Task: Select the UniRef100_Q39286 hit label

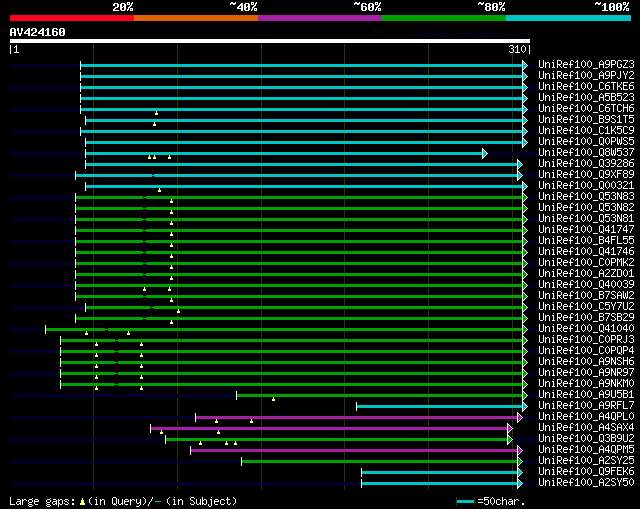Action: (586, 164)
